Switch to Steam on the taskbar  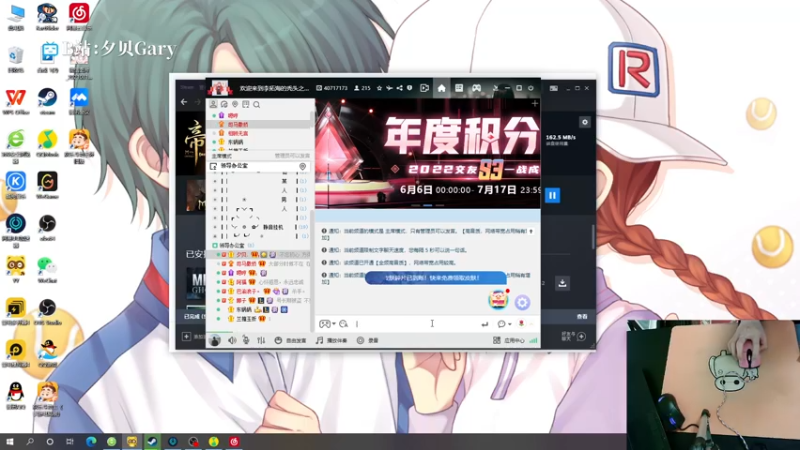[152, 441]
